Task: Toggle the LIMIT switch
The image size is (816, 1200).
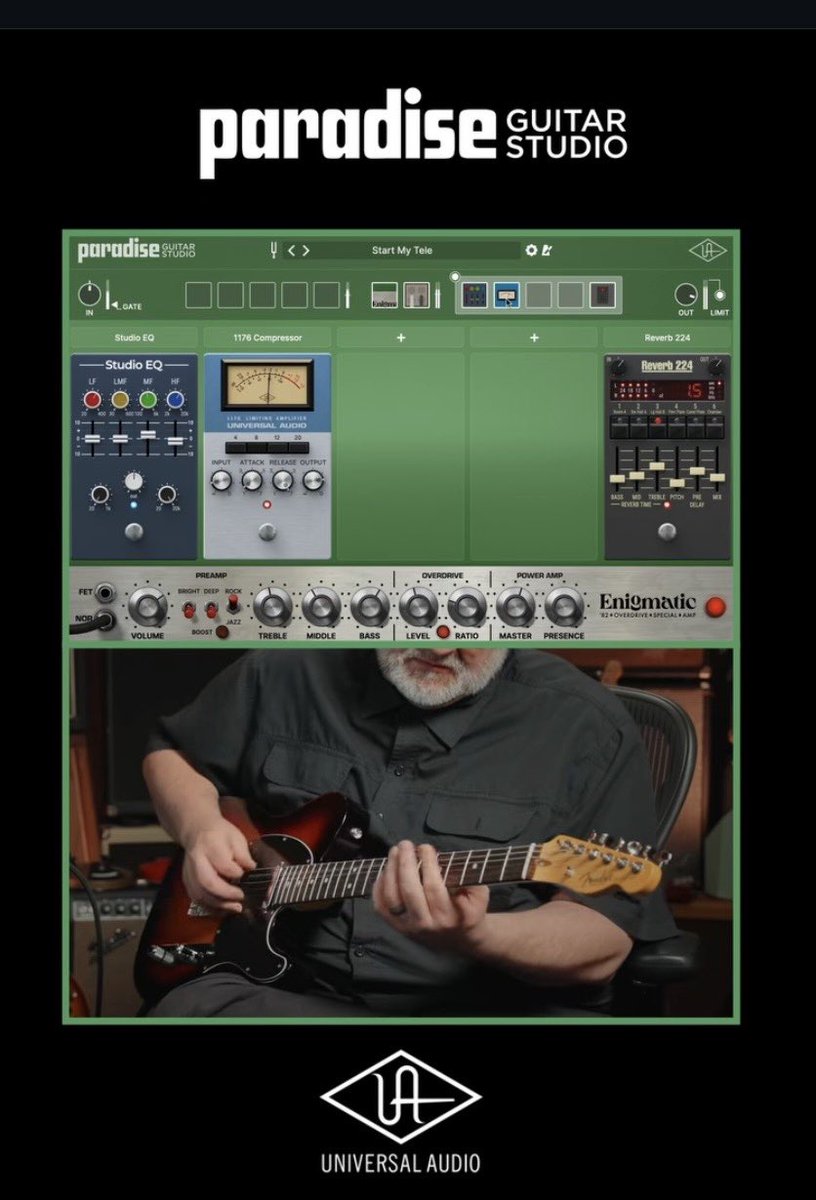Action: pos(718,295)
